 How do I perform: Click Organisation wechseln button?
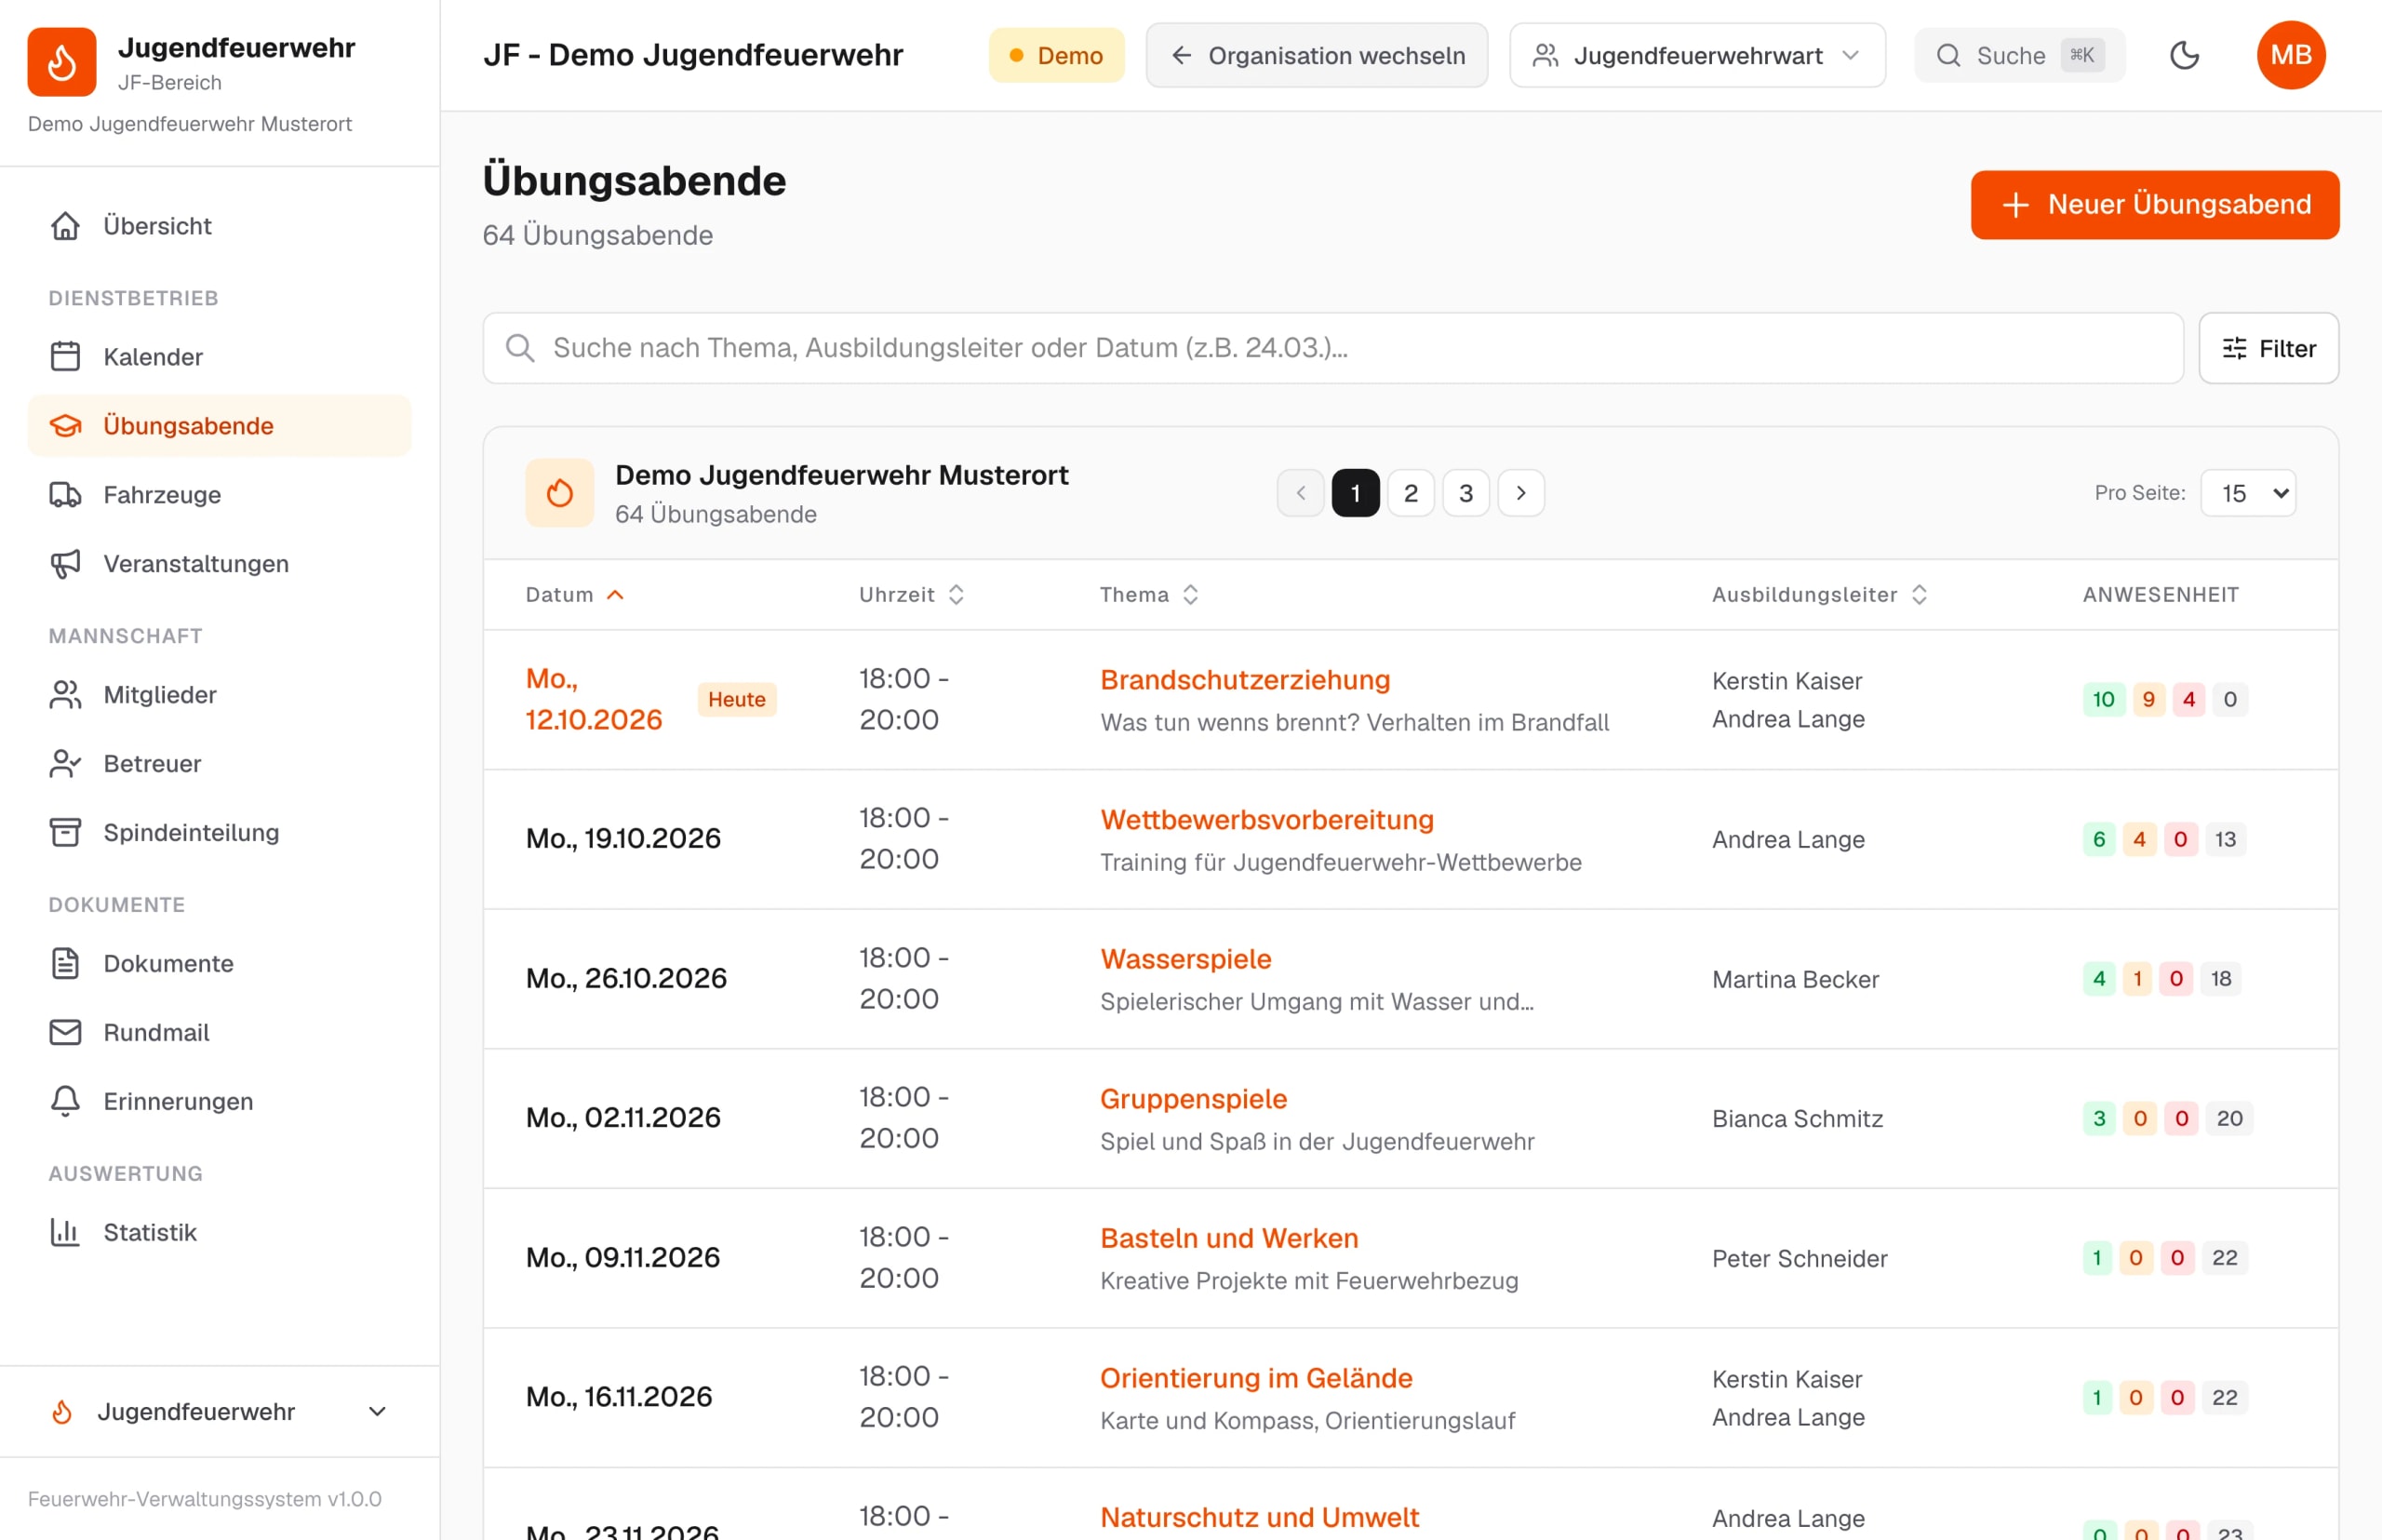(x=1316, y=55)
